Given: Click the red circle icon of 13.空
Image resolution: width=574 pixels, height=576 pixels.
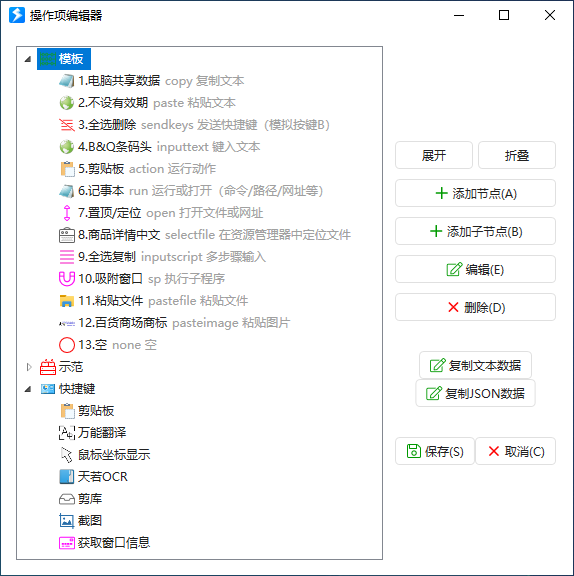Looking at the screenshot, I should click(x=67, y=345).
